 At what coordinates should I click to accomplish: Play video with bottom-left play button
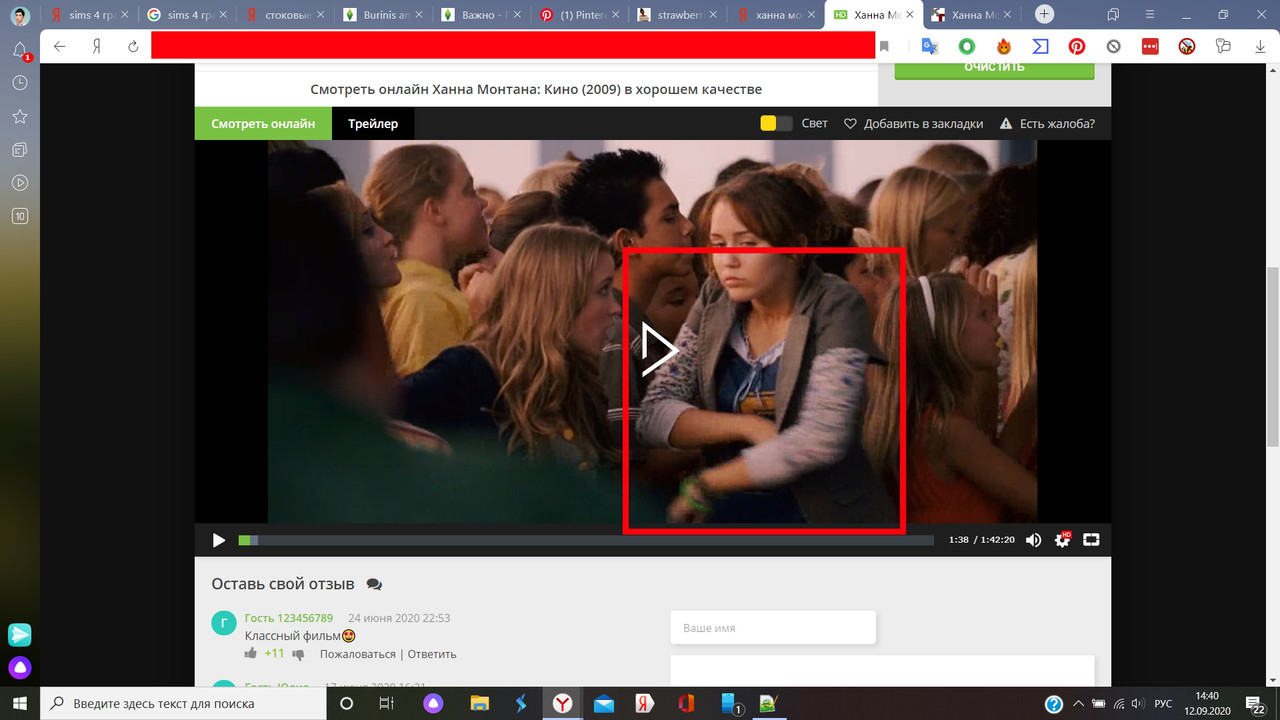[218, 540]
